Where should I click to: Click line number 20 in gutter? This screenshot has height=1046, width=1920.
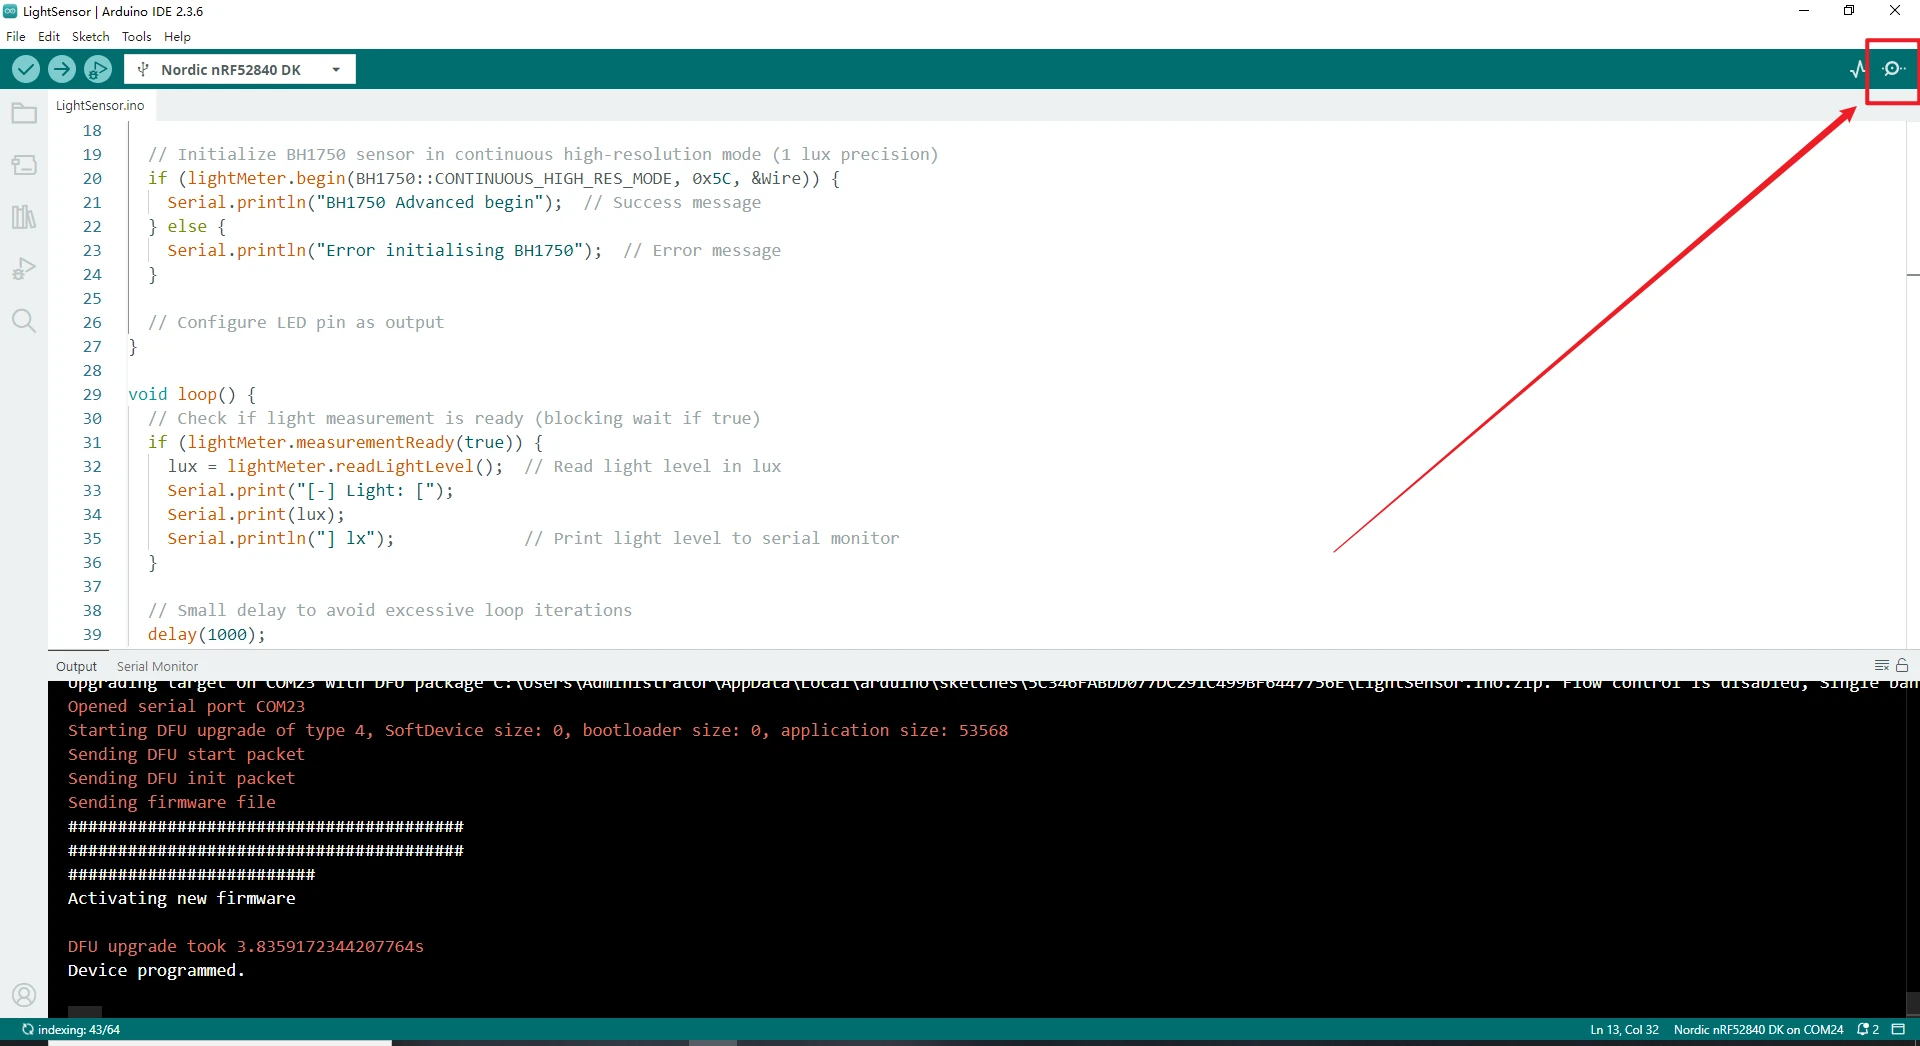coord(92,178)
